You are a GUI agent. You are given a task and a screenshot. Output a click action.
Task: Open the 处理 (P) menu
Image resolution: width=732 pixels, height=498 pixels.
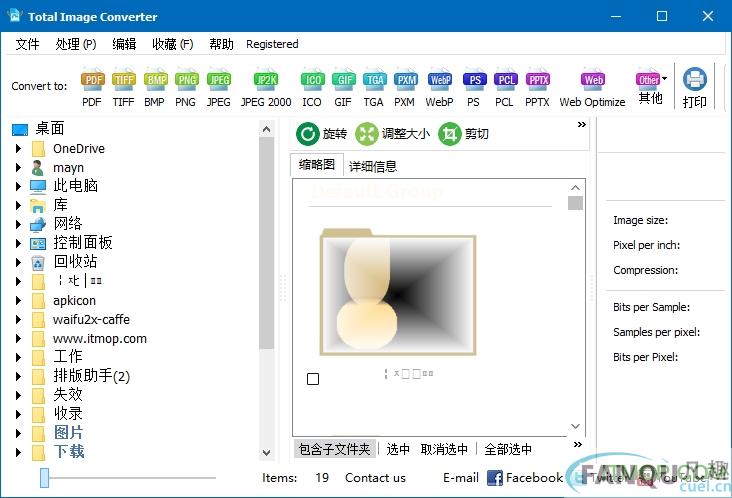[x=76, y=44]
